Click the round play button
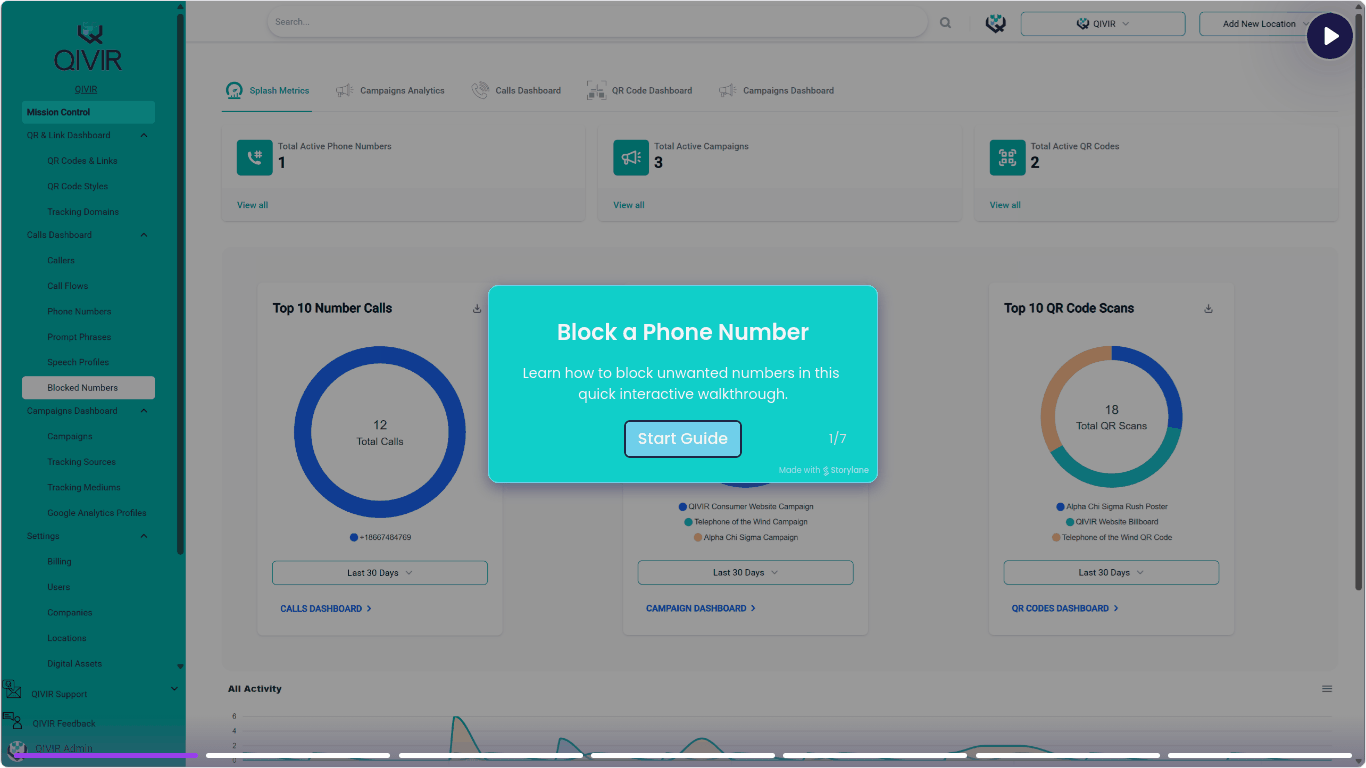 pos(1329,36)
